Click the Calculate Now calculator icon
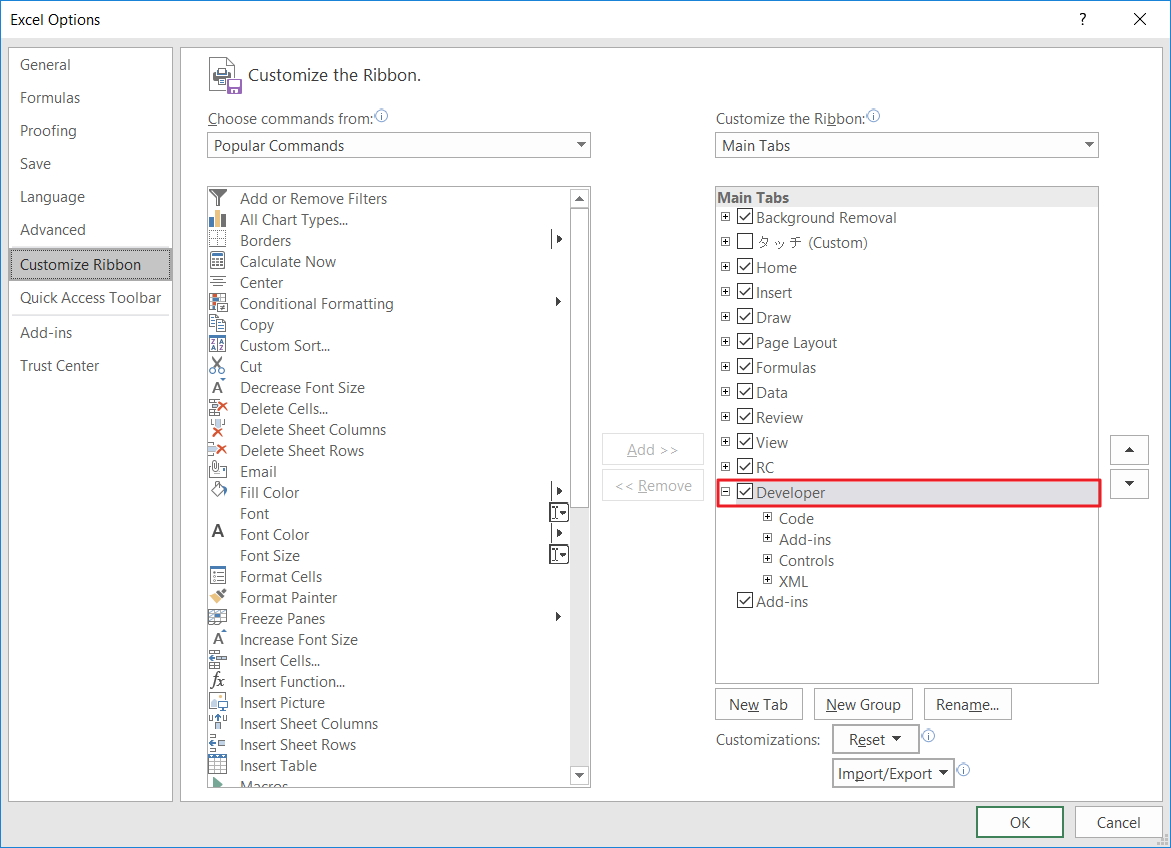This screenshot has width=1171, height=848. 217,261
